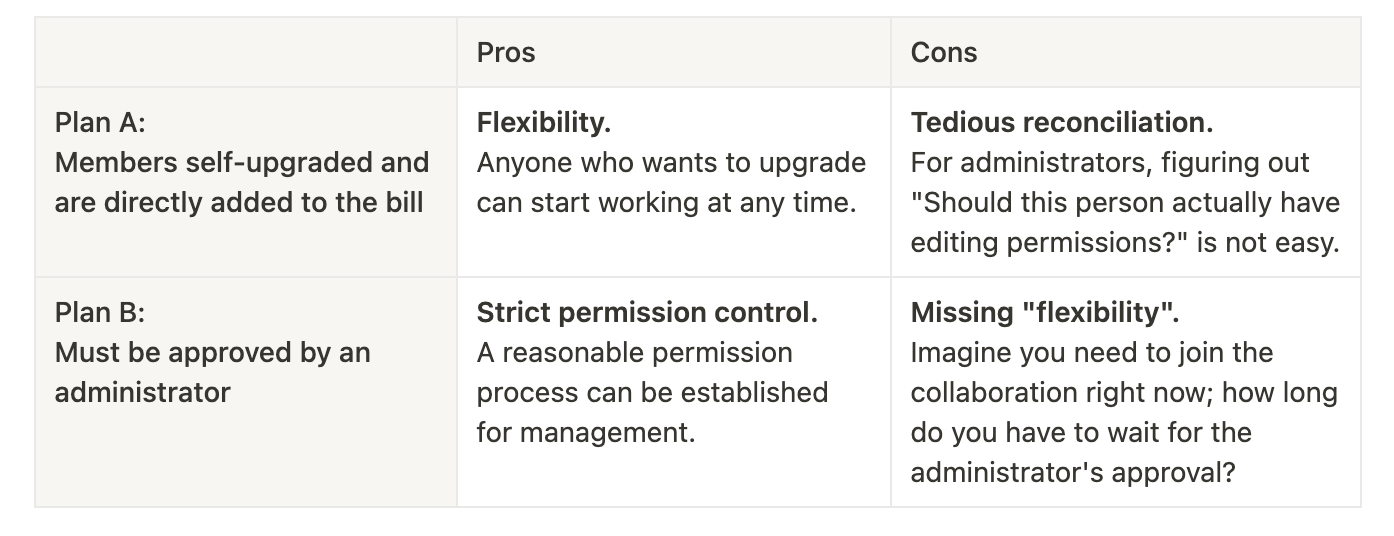Click text 'administrator's approval?'
The width and height of the screenshot is (1394, 536).
[1073, 473]
